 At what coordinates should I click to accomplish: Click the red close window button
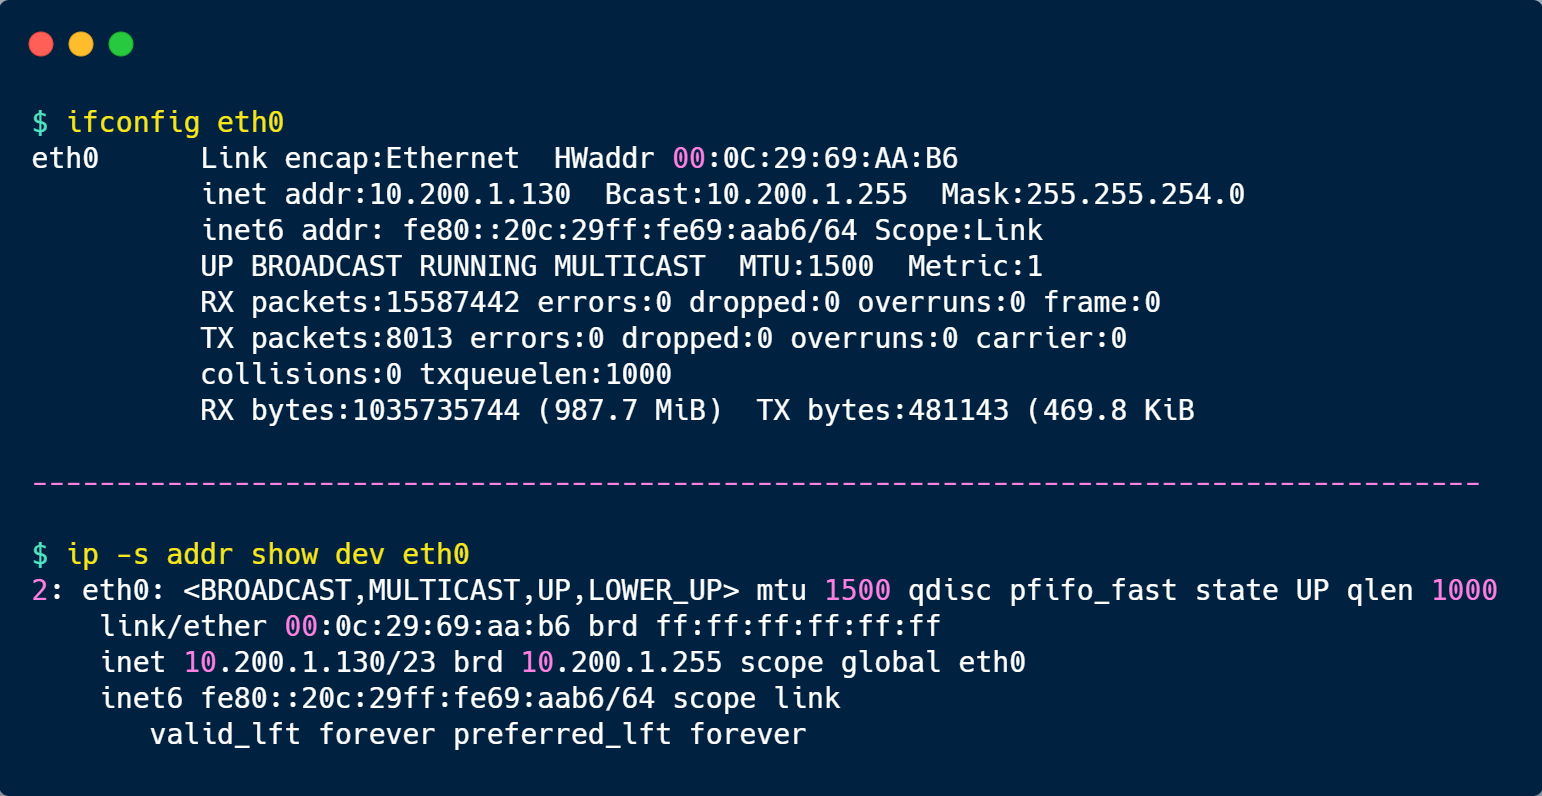[x=41, y=44]
